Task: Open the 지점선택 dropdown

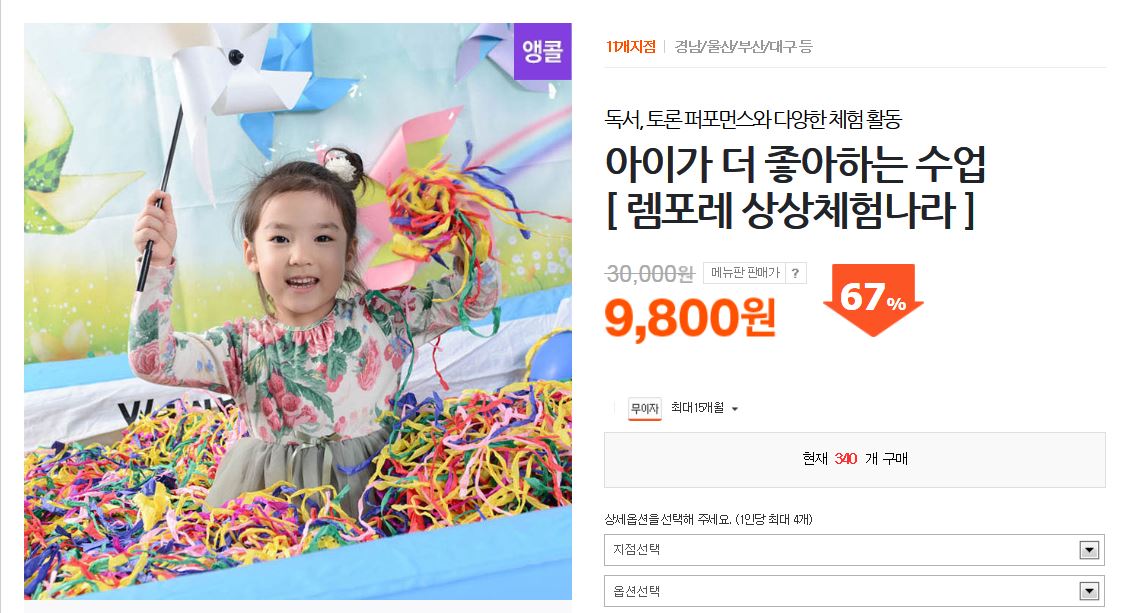Action: pyautogui.click(x=854, y=550)
